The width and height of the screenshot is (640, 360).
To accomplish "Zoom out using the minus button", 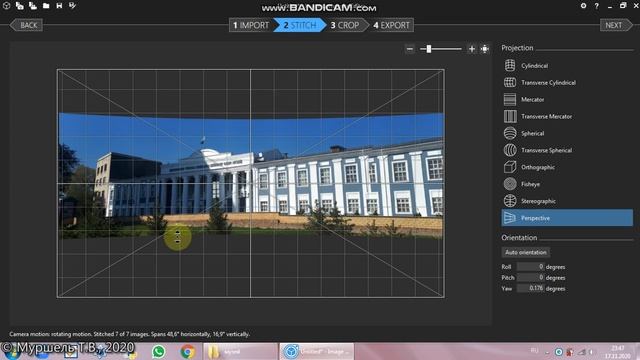I will (x=410, y=49).
